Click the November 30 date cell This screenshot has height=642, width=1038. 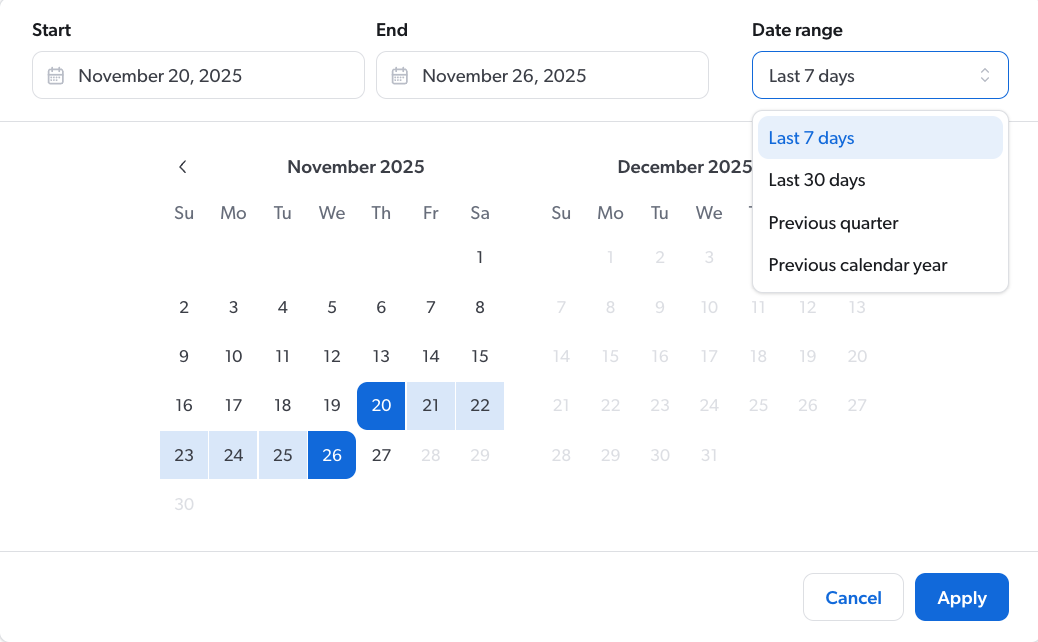pyautogui.click(x=184, y=504)
